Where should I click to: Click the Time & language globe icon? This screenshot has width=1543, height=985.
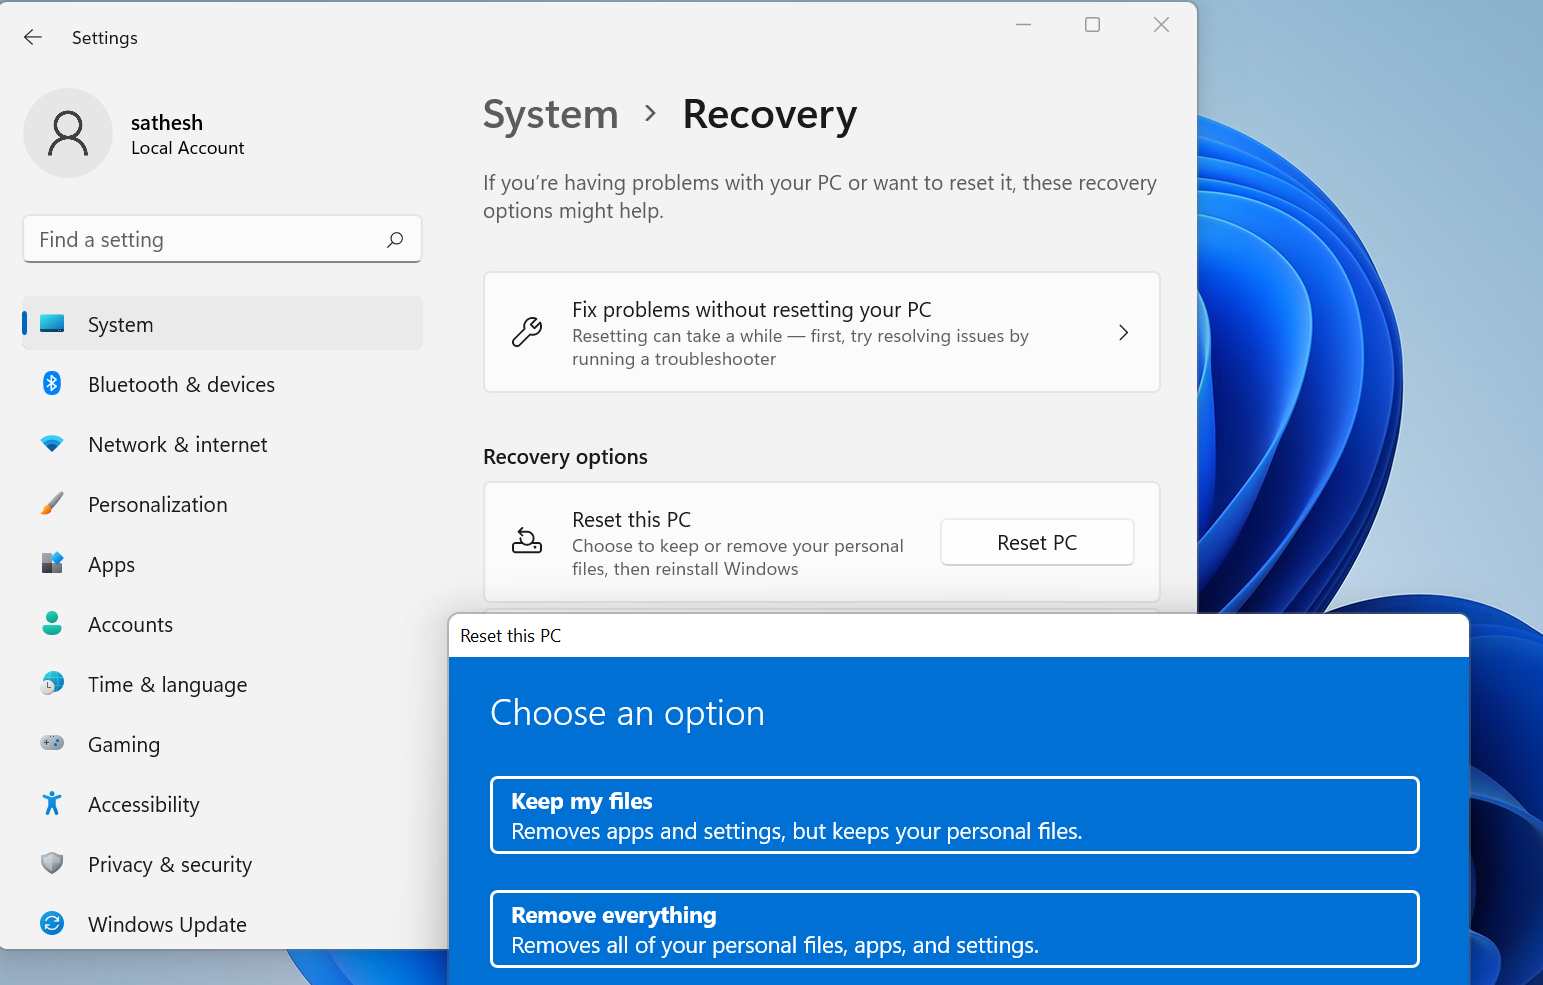(52, 684)
